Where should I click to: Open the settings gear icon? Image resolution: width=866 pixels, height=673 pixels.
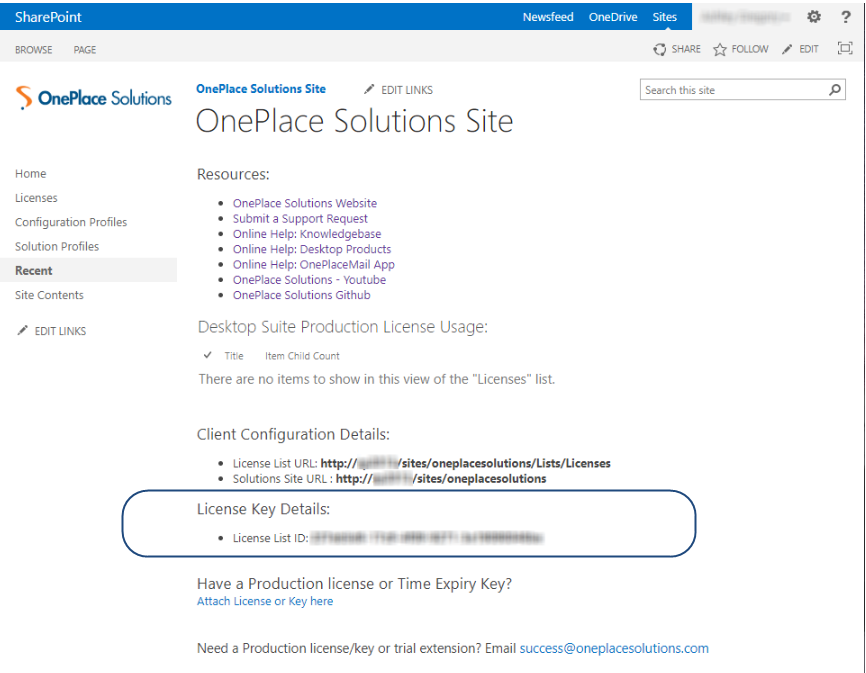[x=814, y=17]
